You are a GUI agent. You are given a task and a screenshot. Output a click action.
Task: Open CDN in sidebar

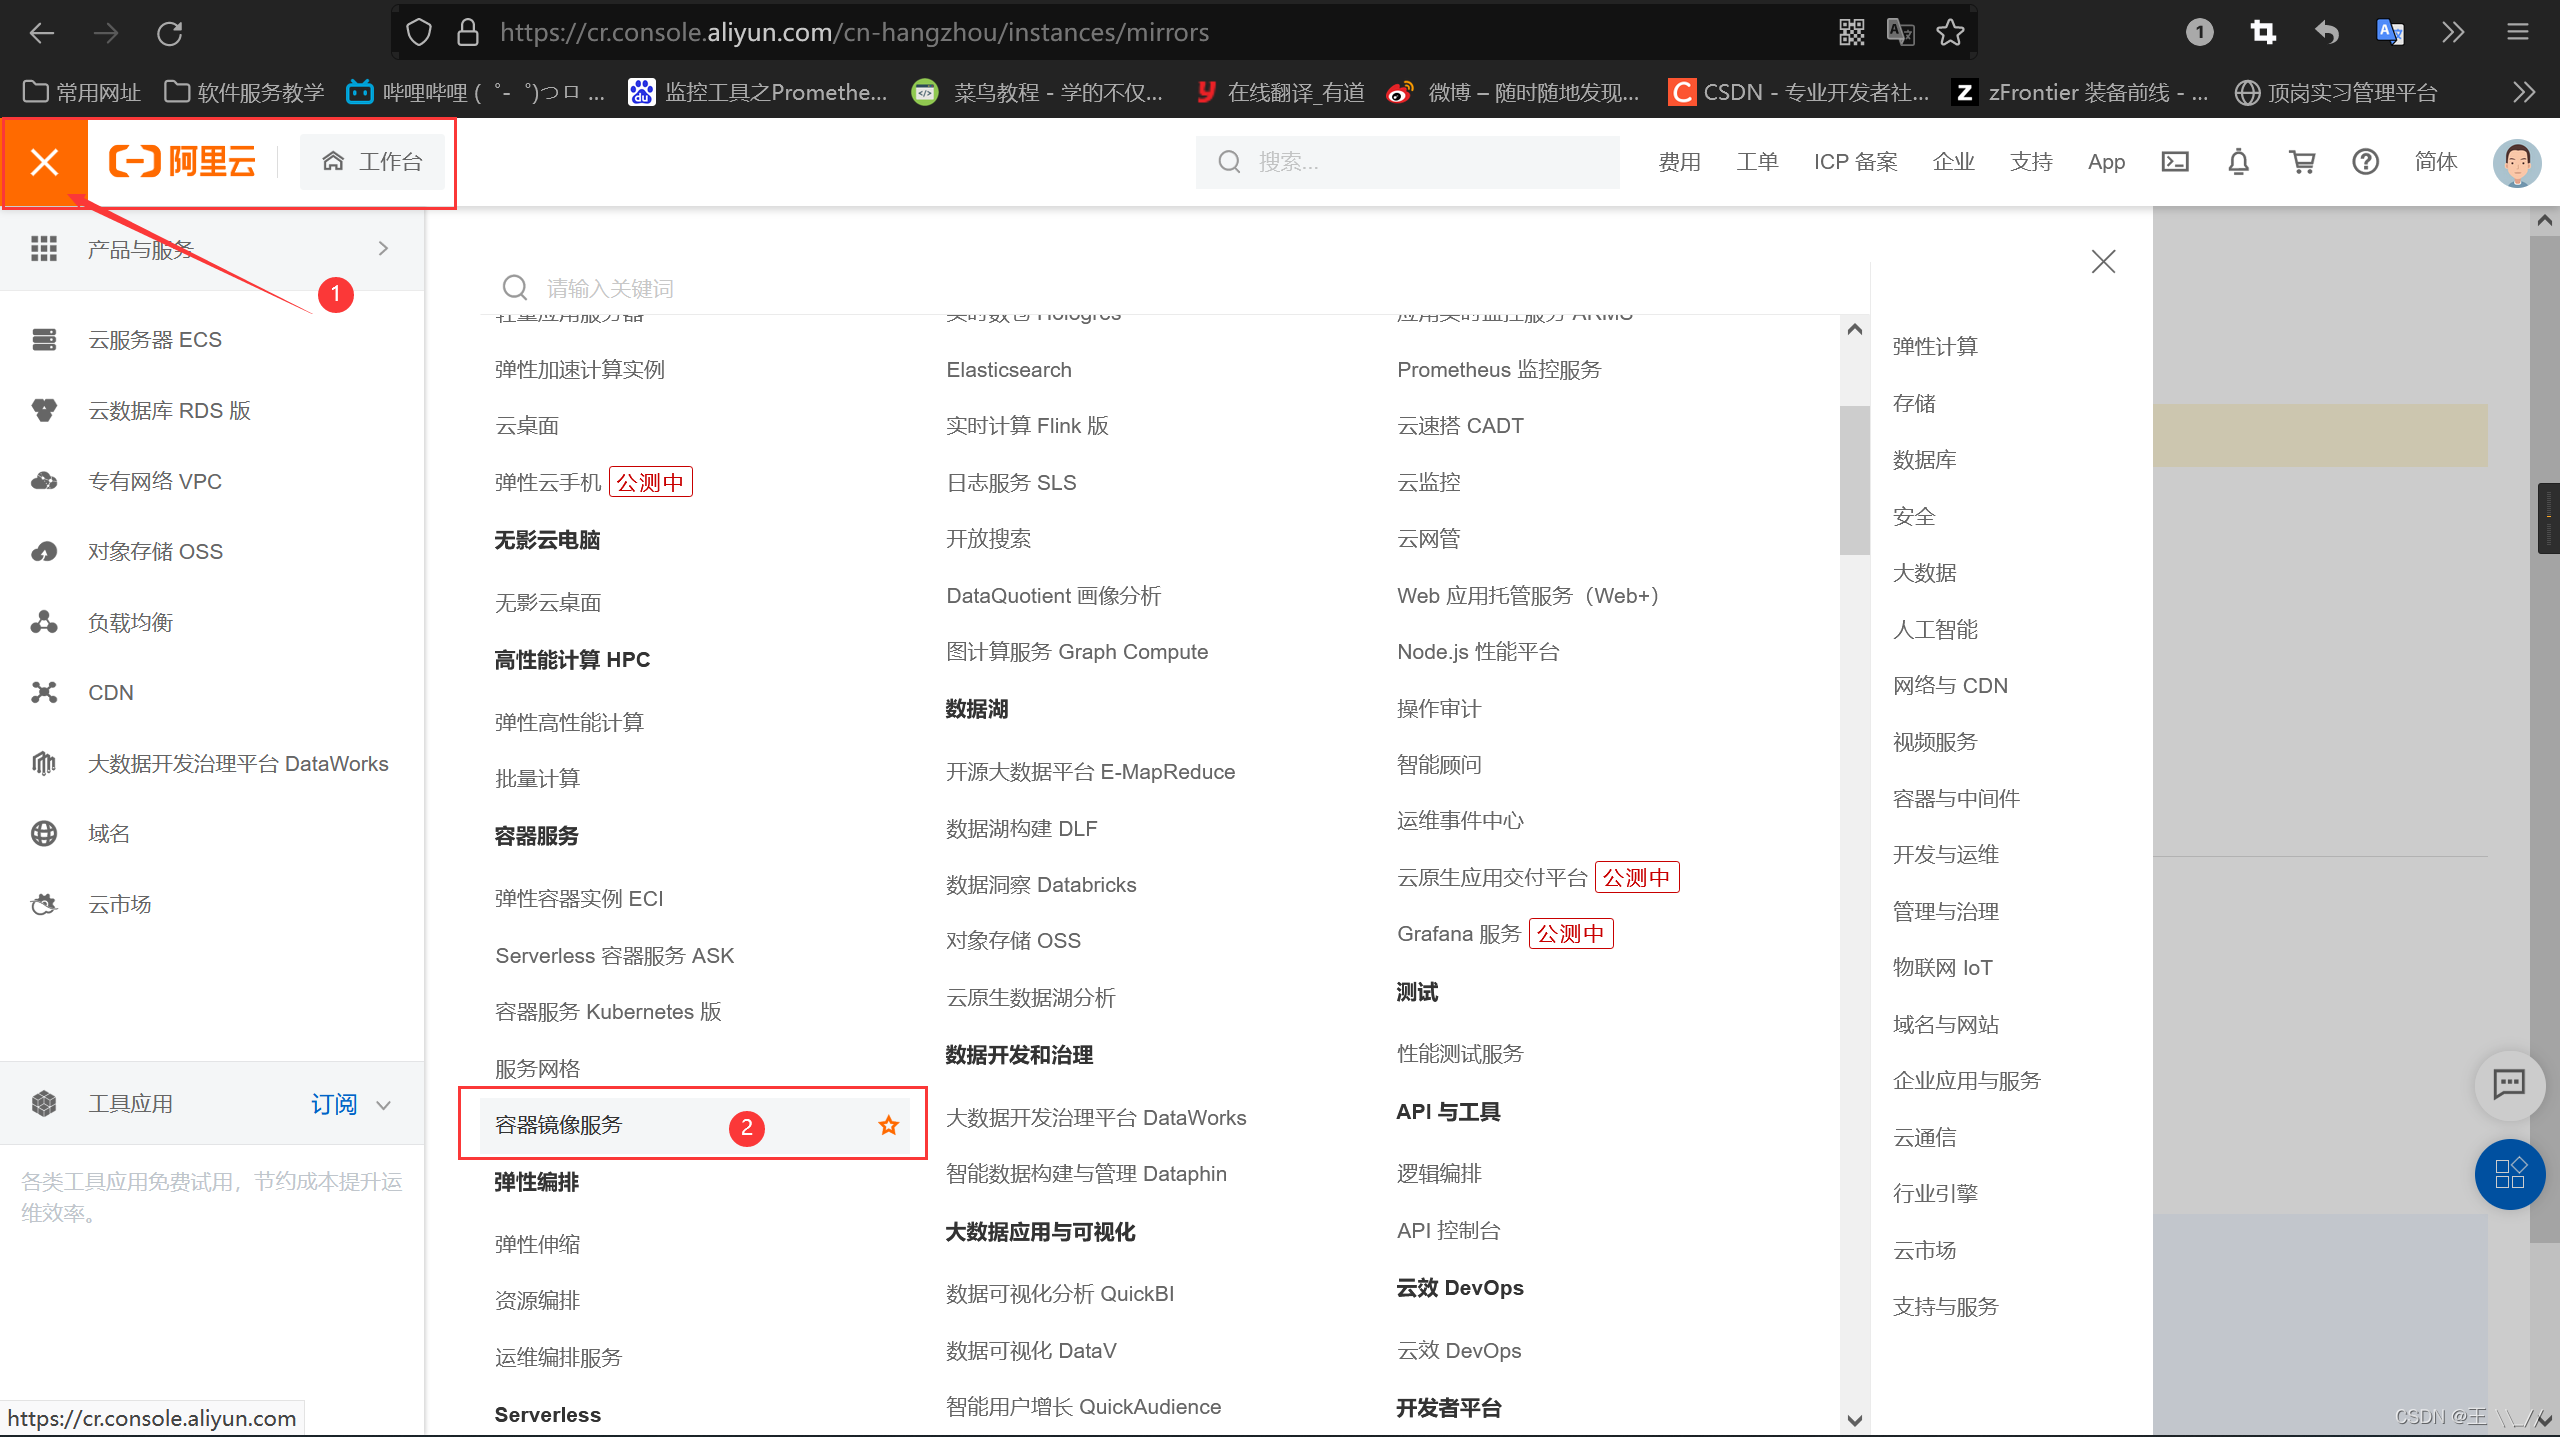110,693
